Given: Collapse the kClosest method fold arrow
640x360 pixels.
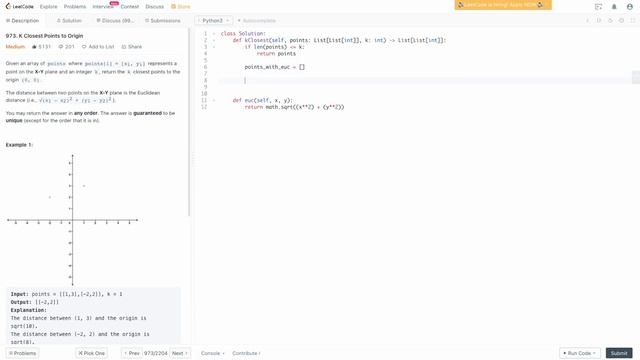Looking at the screenshot, I should tap(214, 40).
